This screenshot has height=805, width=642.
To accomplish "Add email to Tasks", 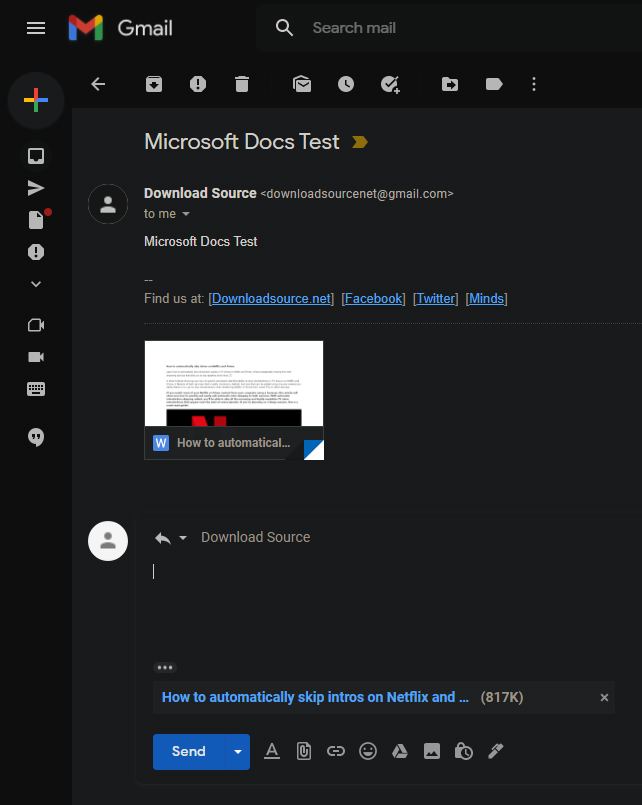I will click(390, 84).
